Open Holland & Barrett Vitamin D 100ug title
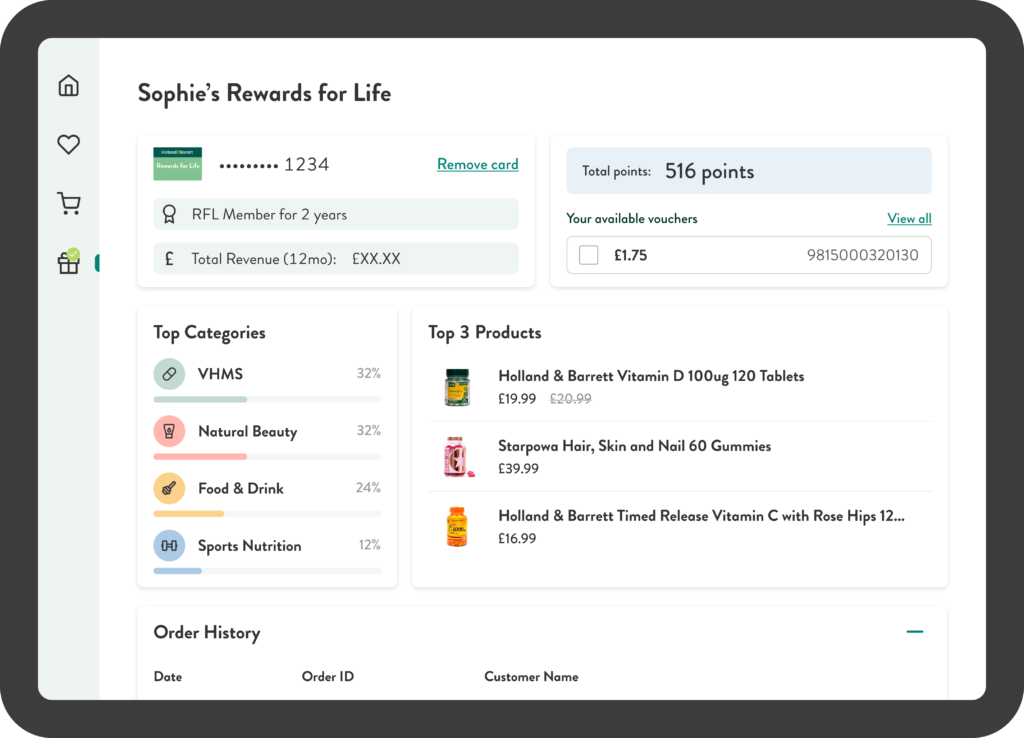1024x738 pixels. coord(651,376)
